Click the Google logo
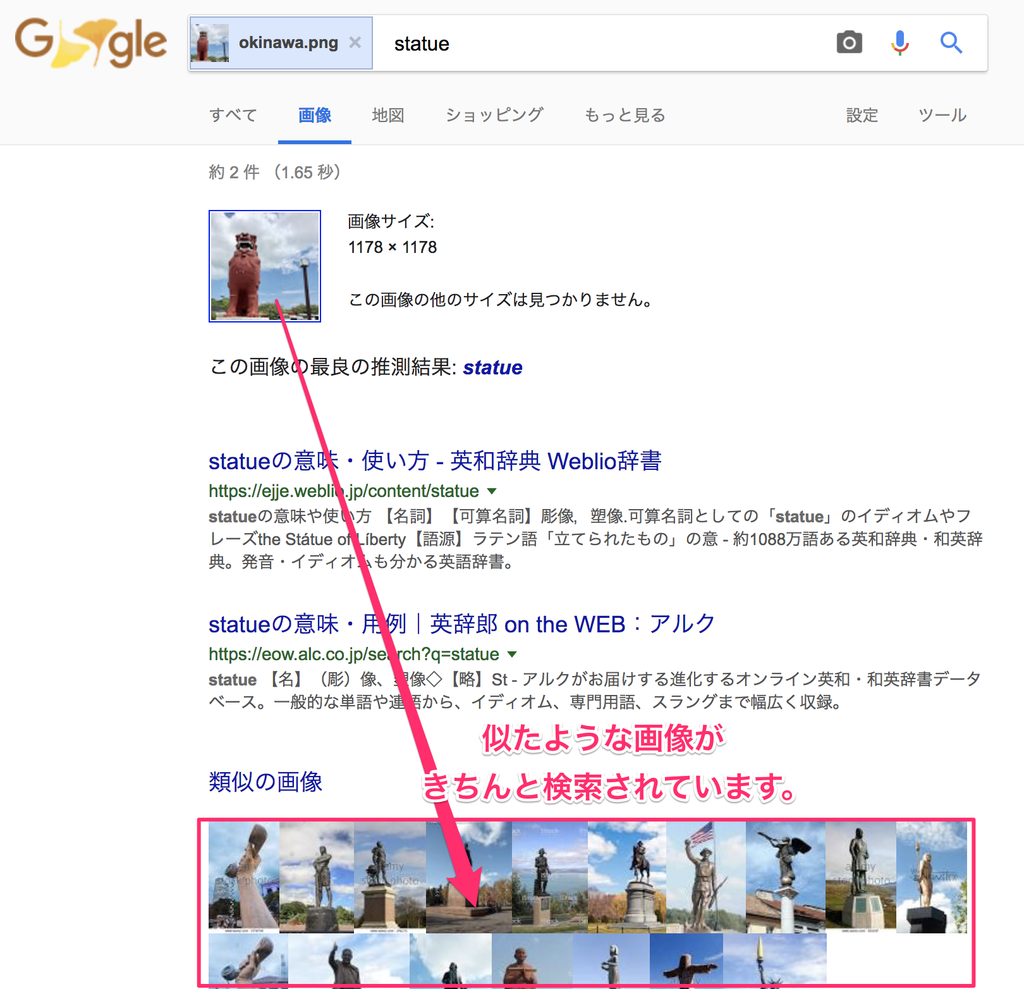This screenshot has height=989, width=1024. click(90, 42)
